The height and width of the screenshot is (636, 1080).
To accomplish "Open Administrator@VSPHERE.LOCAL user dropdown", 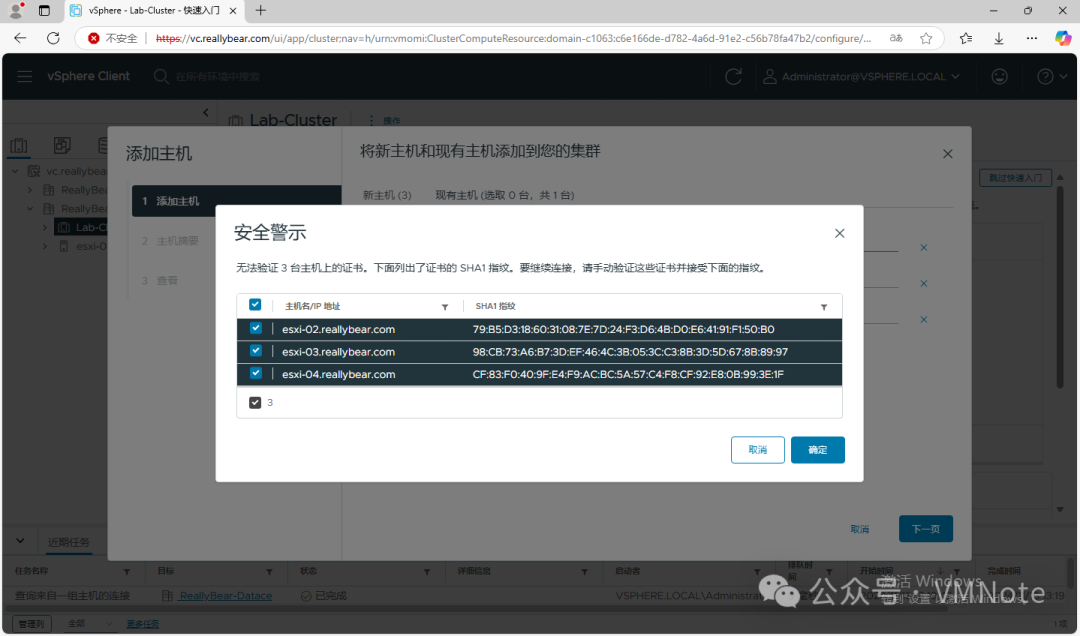I will 861,76.
